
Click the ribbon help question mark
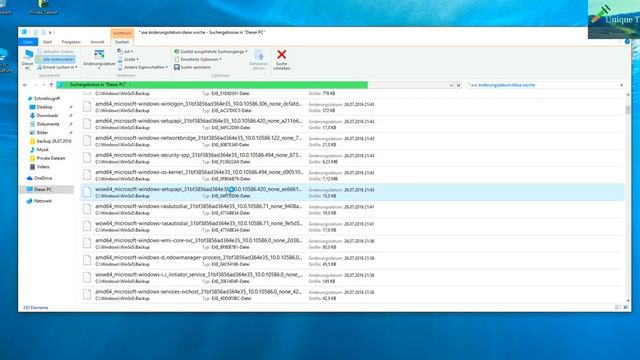(627, 42)
